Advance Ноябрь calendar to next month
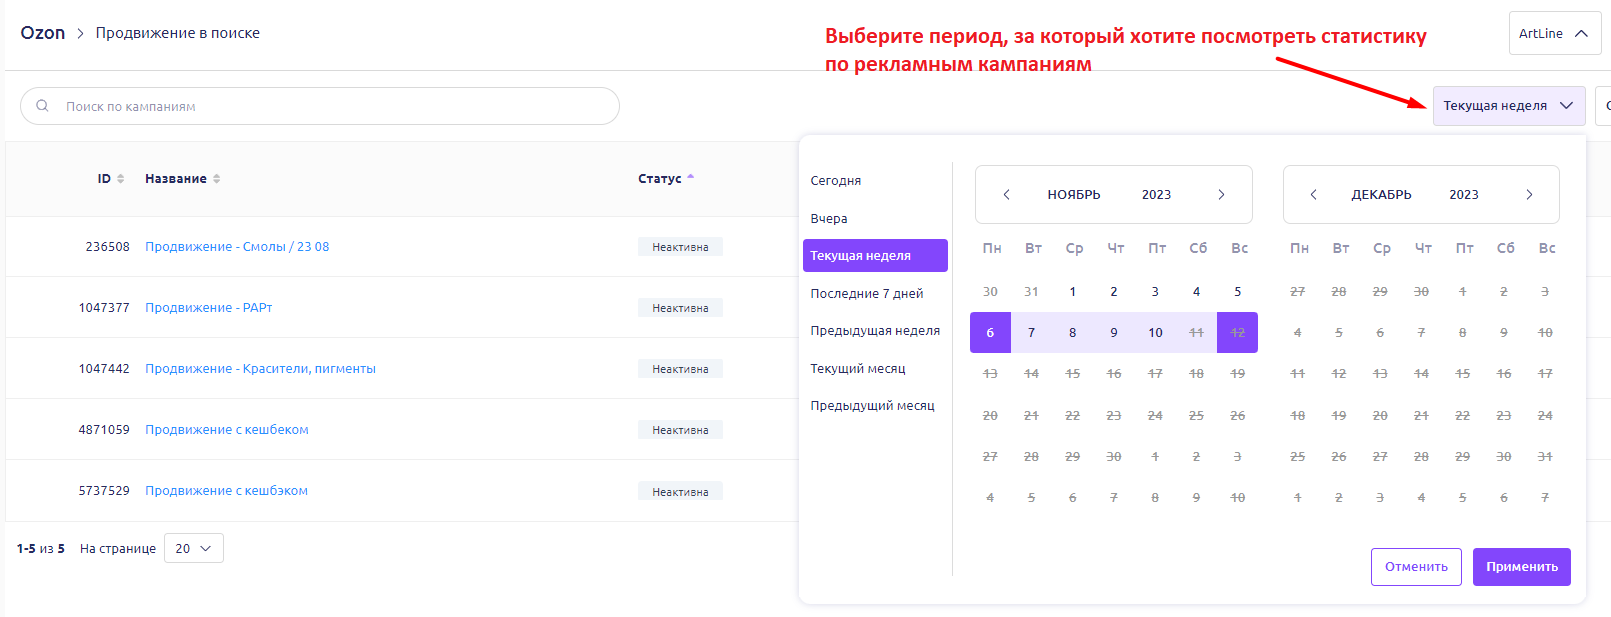Image resolution: width=1611 pixels, height=617 pixels. click(x=1221, y=195)
